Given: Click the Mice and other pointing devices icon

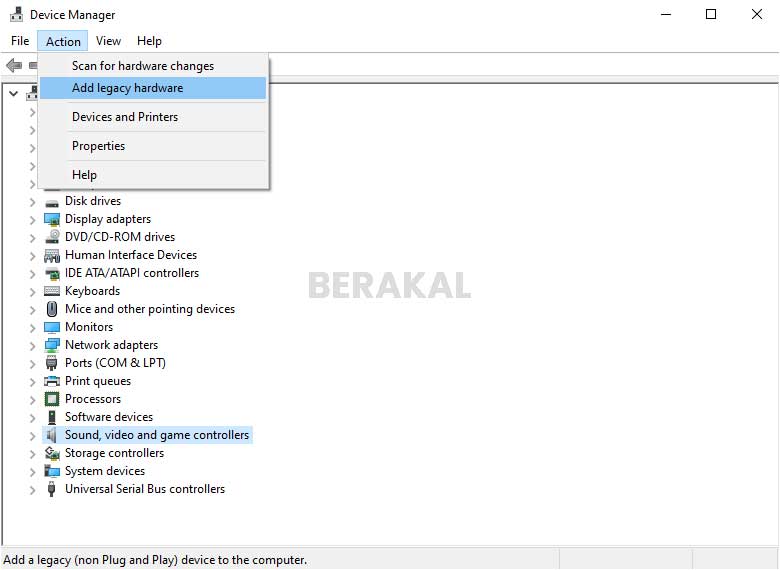Looking at the screenshot, I should point(52,309).
